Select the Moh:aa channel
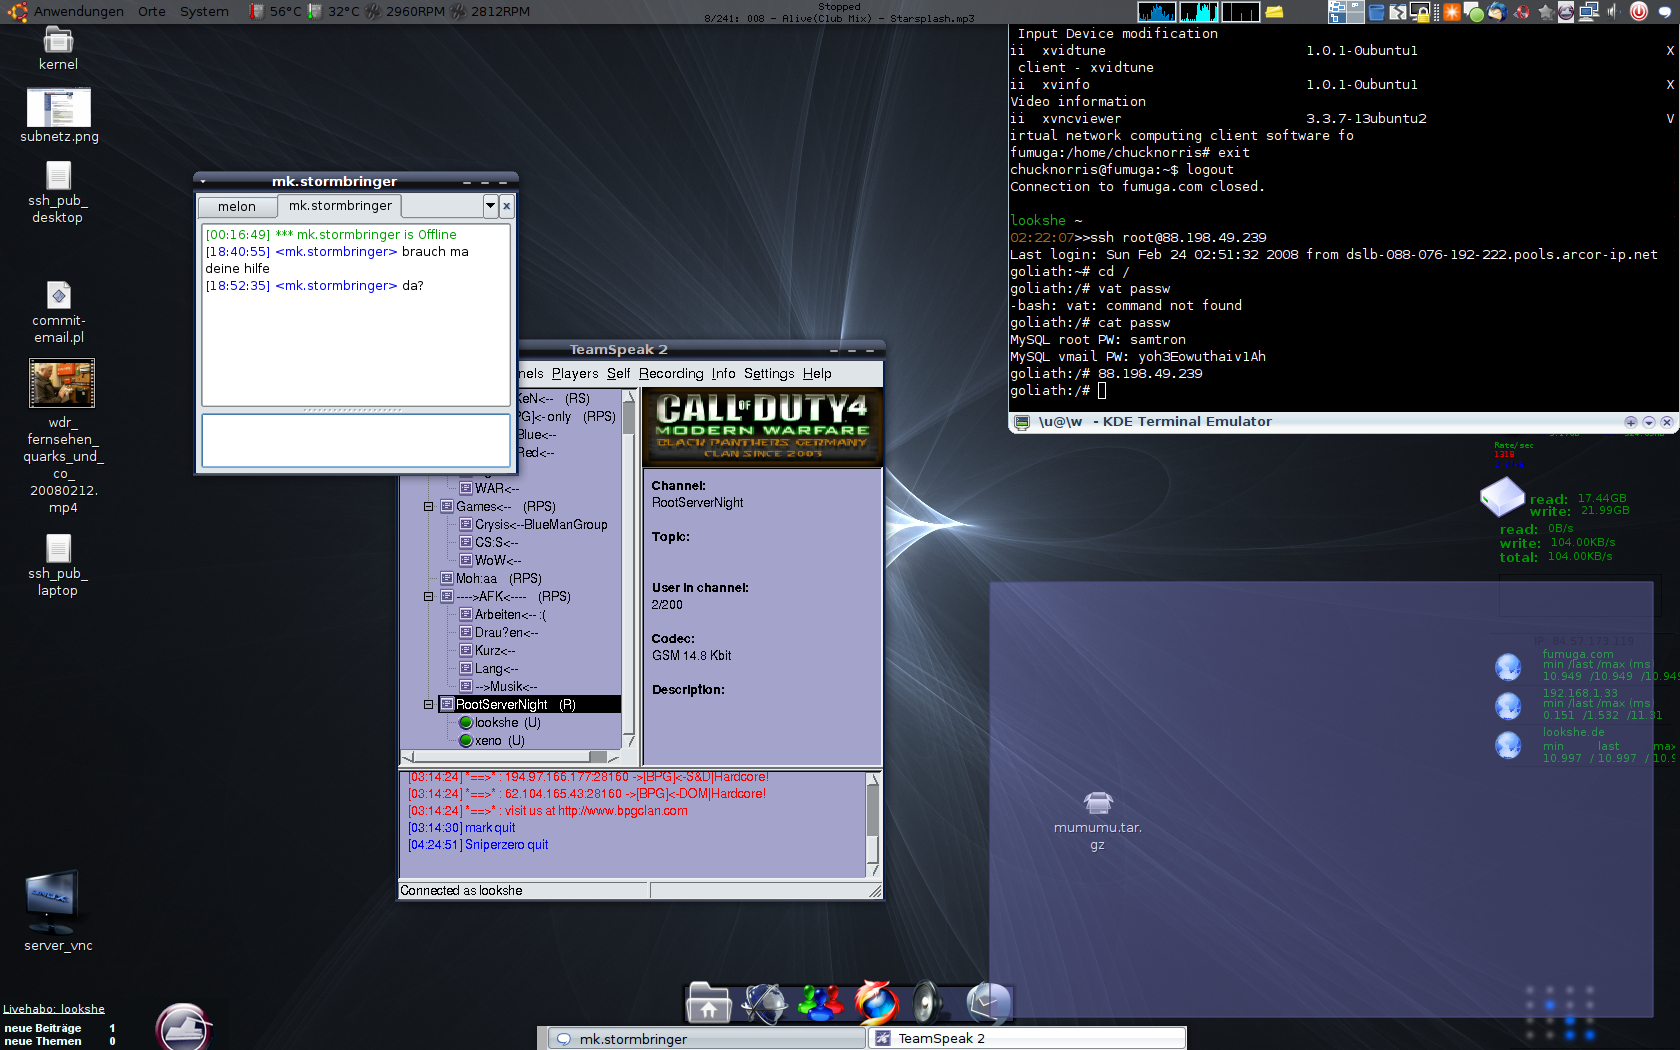1680x1050 pixels. tap(491, 579)
